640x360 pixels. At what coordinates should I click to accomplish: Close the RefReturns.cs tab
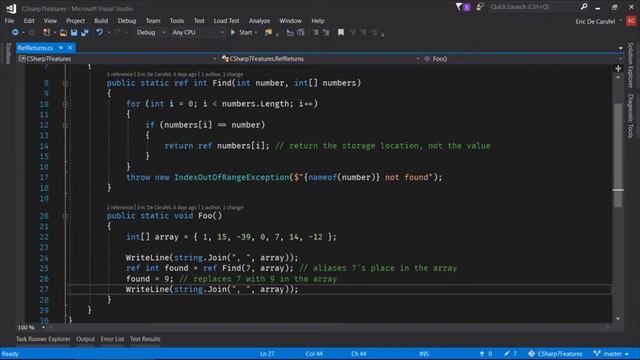70,48
